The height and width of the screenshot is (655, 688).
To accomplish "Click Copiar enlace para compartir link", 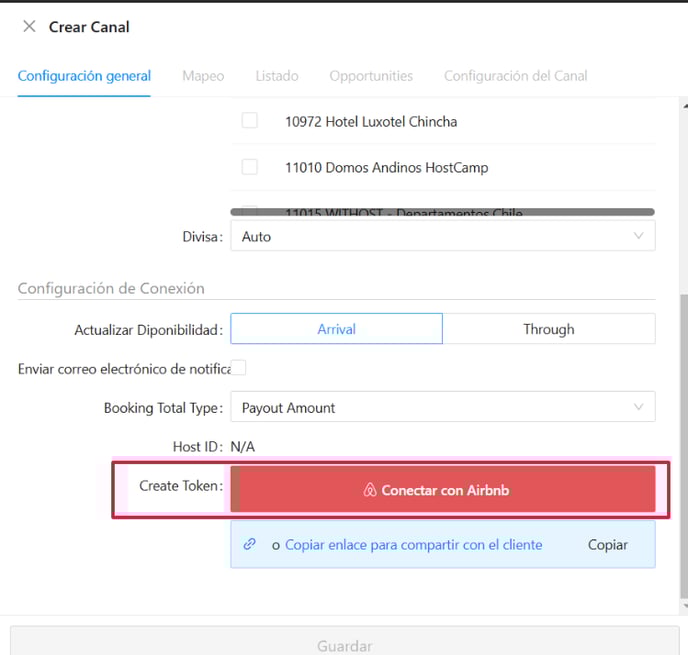I will pos(413,545).
